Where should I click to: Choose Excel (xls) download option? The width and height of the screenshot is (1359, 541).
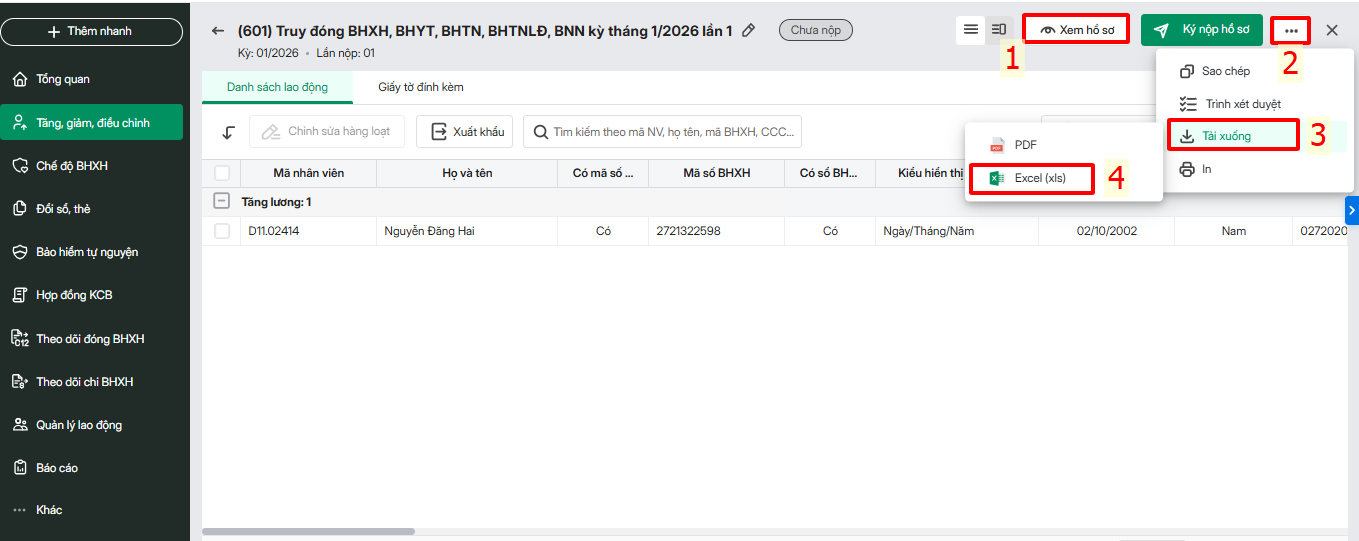click(x=1040, y=178)
